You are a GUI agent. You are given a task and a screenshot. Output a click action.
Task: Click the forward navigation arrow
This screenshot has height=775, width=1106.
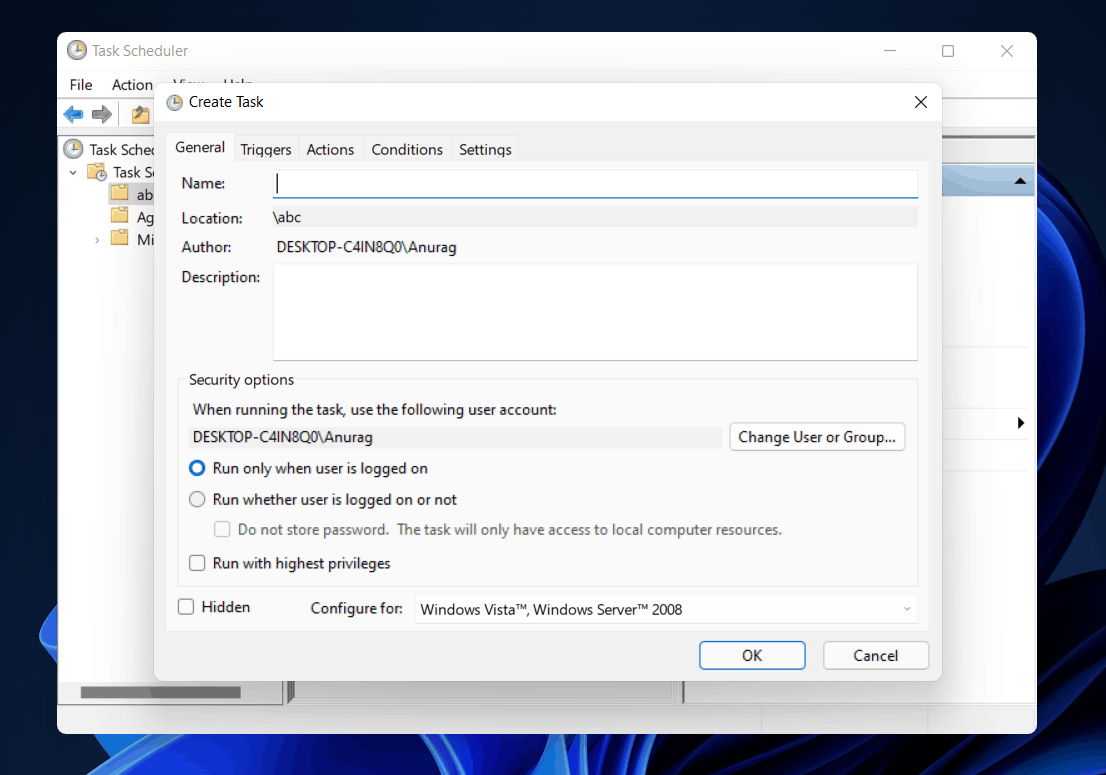point(100,112)
